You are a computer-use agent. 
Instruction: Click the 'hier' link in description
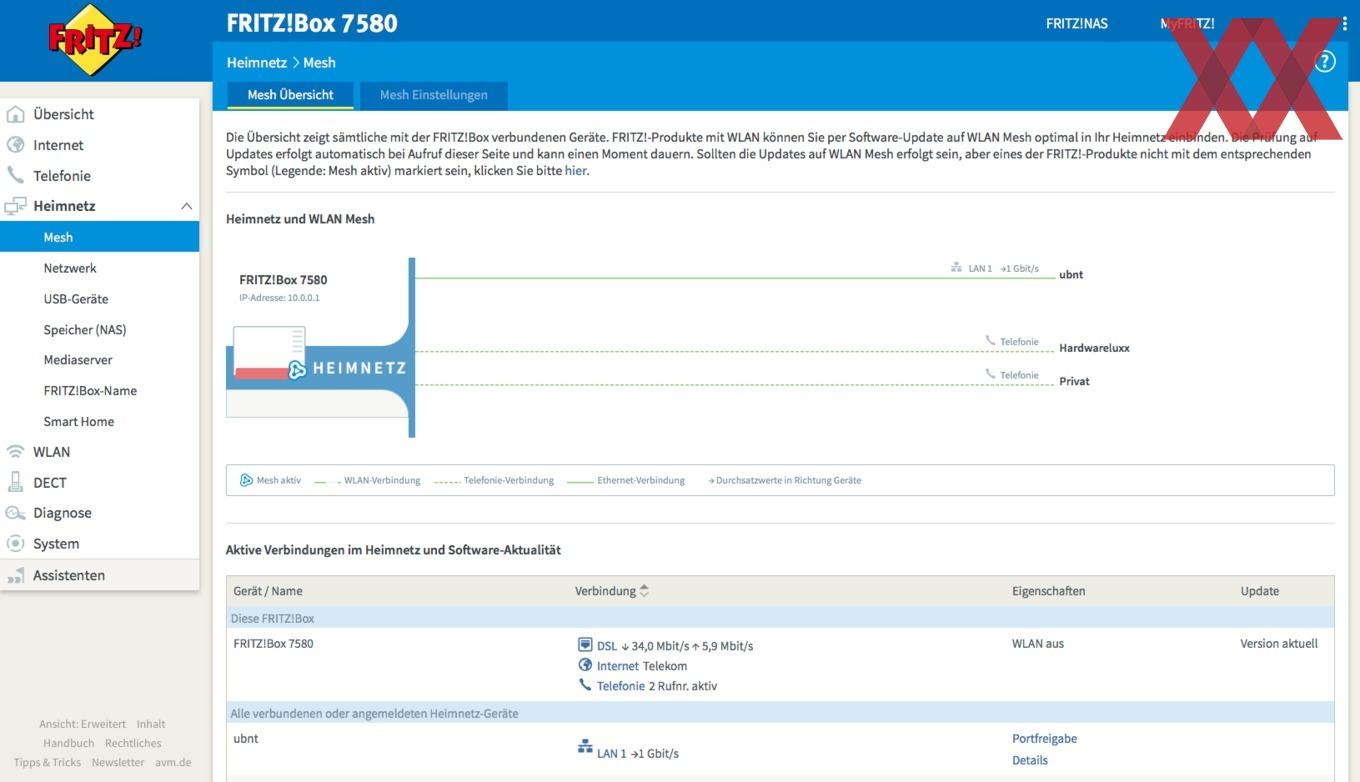(575, 171)
